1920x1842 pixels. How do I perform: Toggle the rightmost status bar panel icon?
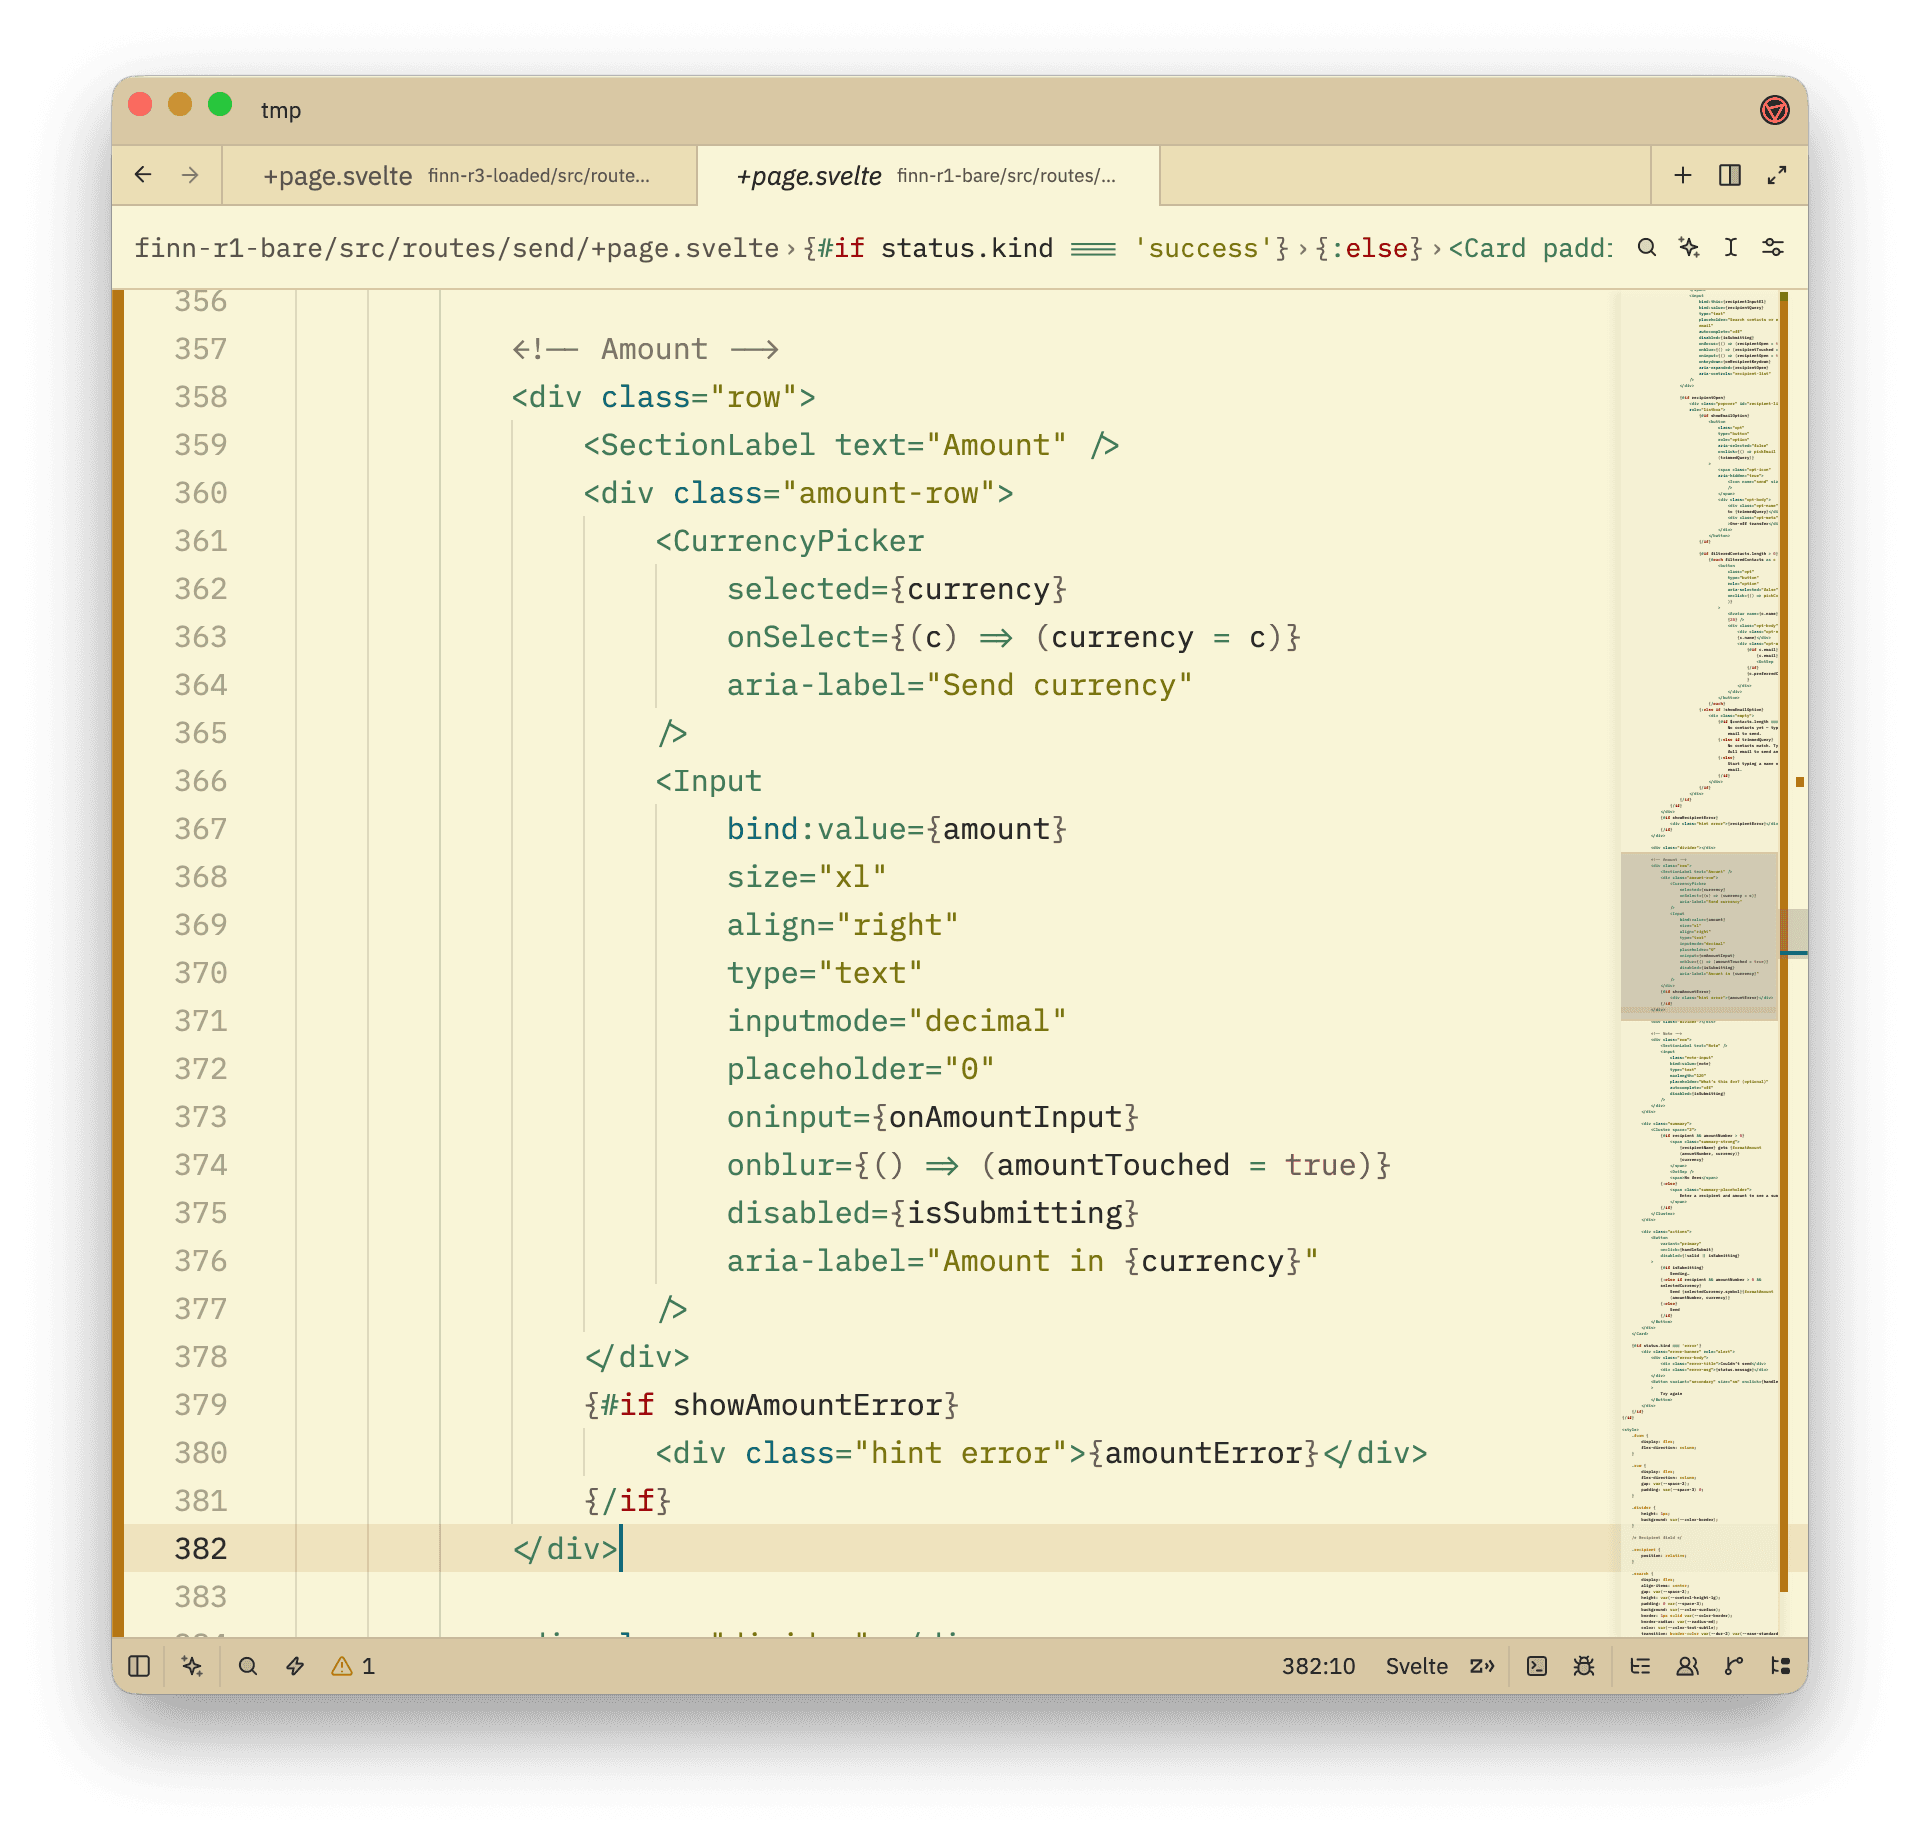pos(1781,1666)
